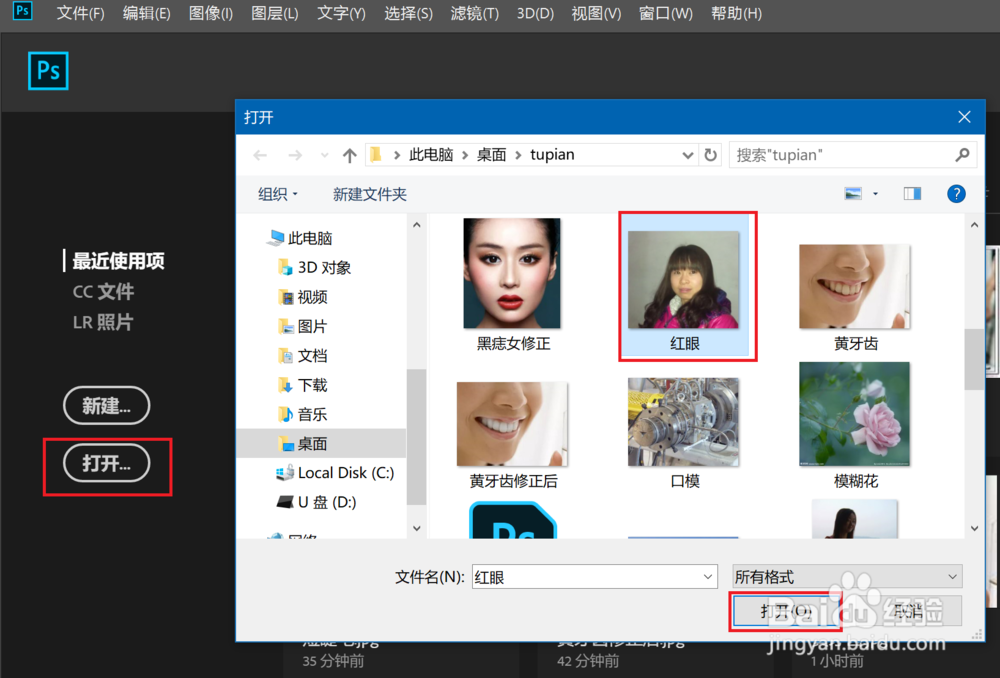
Task: Change the view mode icon
Action: pyautogui.click(x=853, y=193)
